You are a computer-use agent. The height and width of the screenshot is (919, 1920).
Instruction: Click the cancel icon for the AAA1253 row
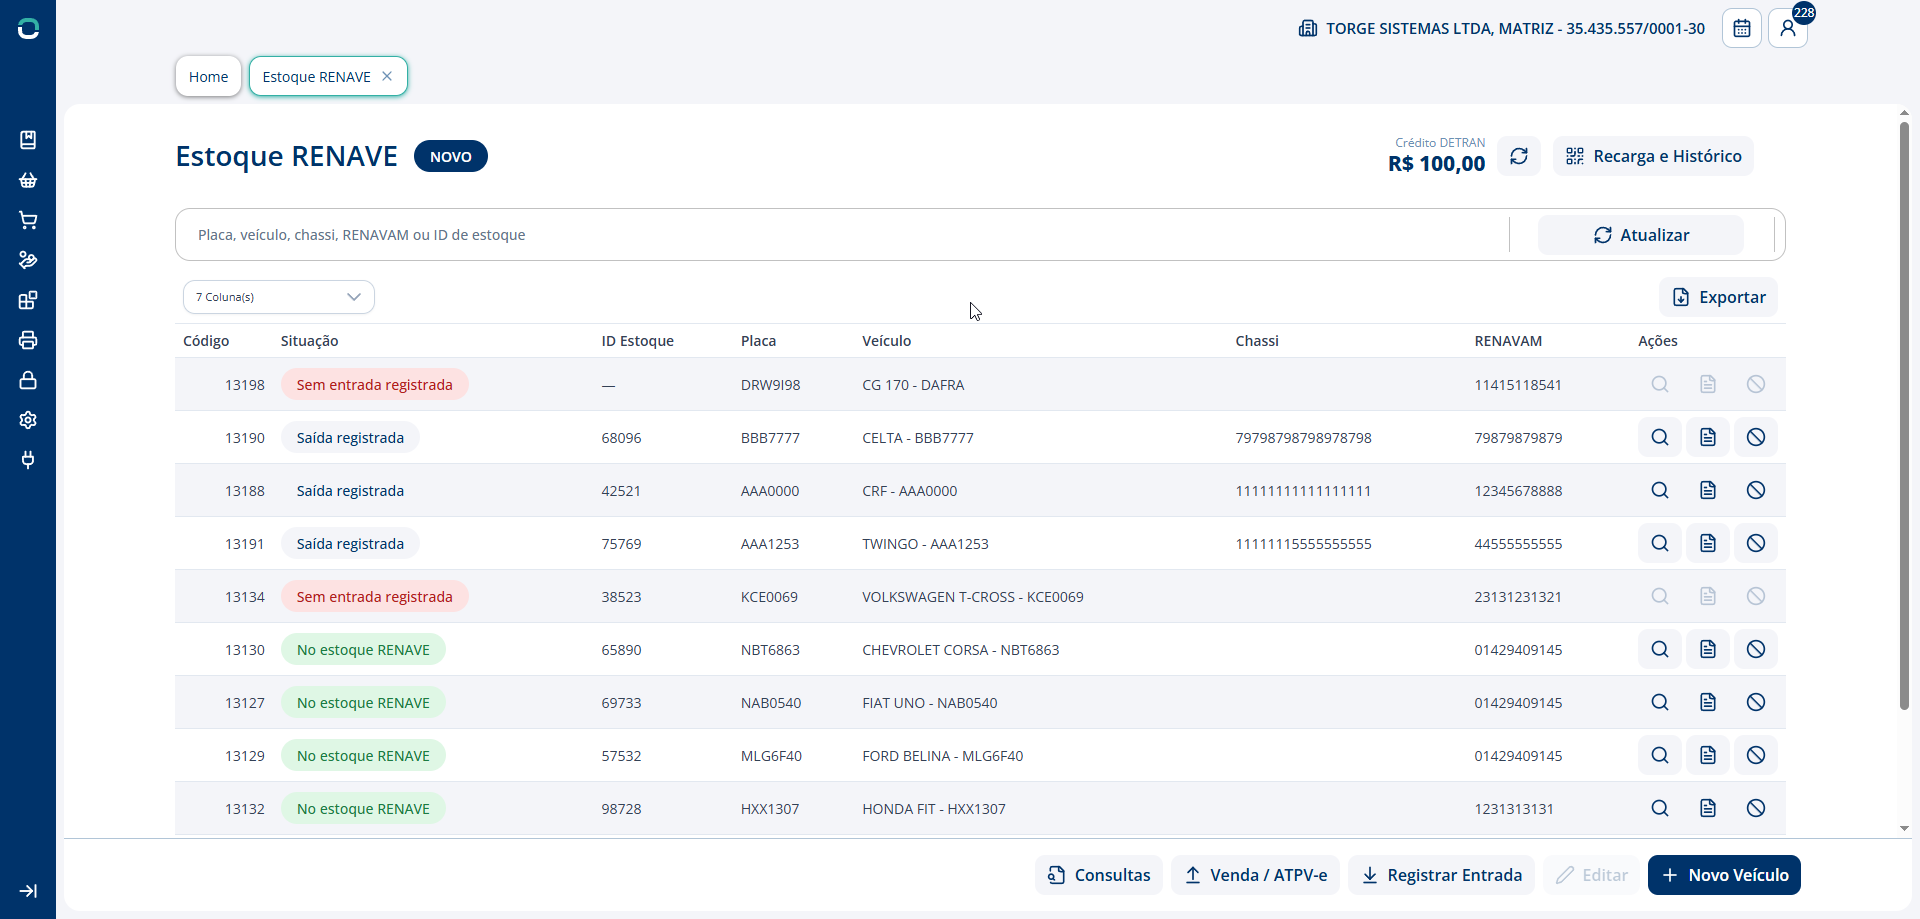(1756, 543)
